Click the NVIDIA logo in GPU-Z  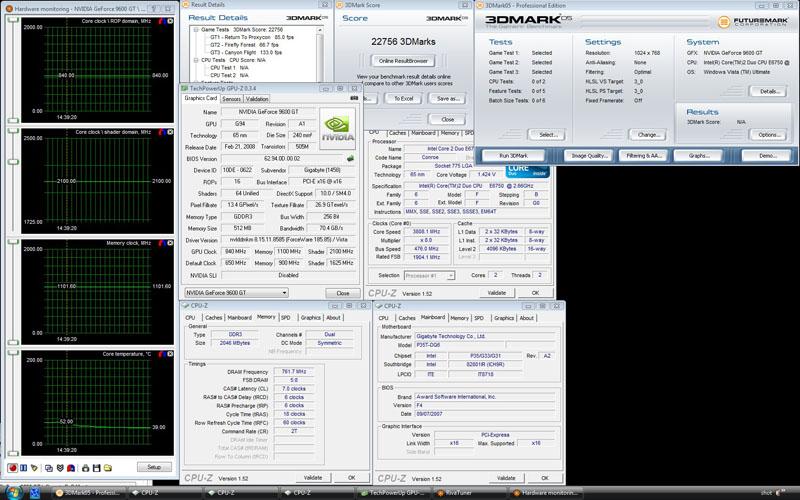point(337,129)
